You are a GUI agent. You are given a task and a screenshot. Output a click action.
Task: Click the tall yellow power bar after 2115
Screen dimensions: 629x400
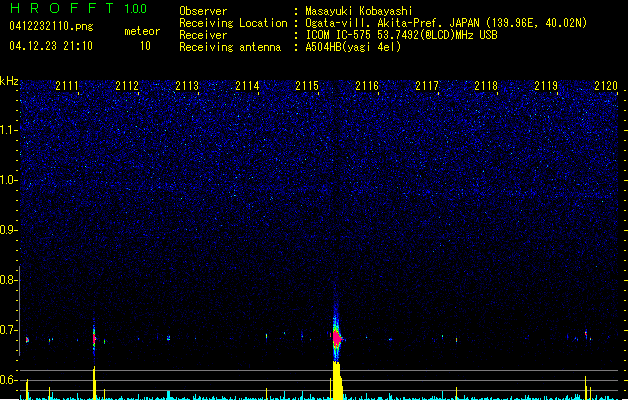[338, 380]
